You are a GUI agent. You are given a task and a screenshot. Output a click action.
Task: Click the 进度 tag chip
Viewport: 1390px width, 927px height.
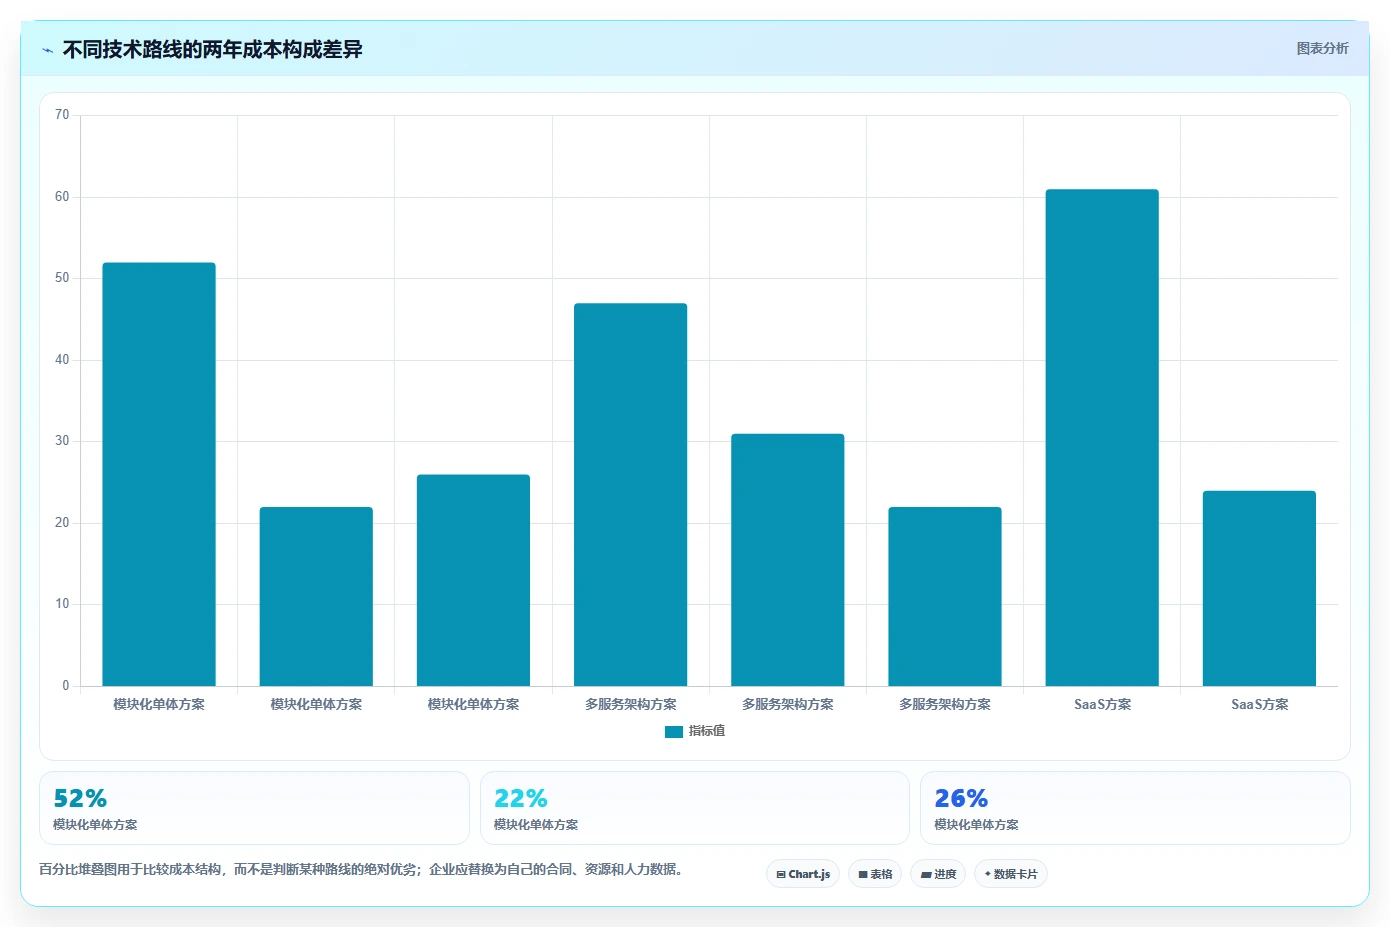coord(938,874)
